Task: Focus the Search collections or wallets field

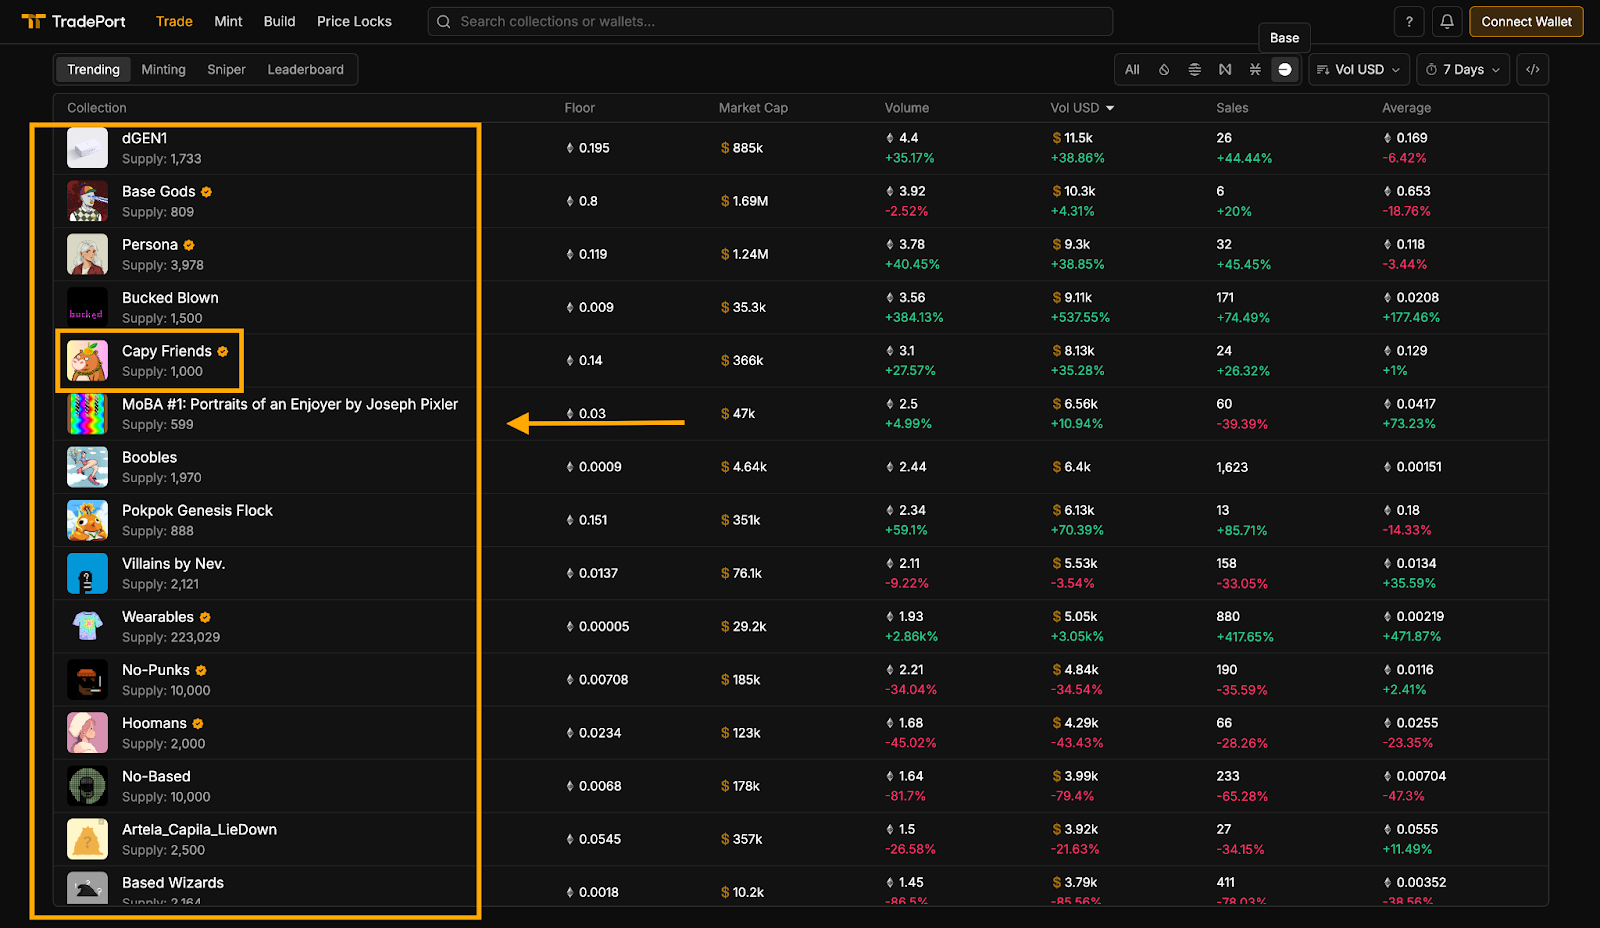Action: 770,21
